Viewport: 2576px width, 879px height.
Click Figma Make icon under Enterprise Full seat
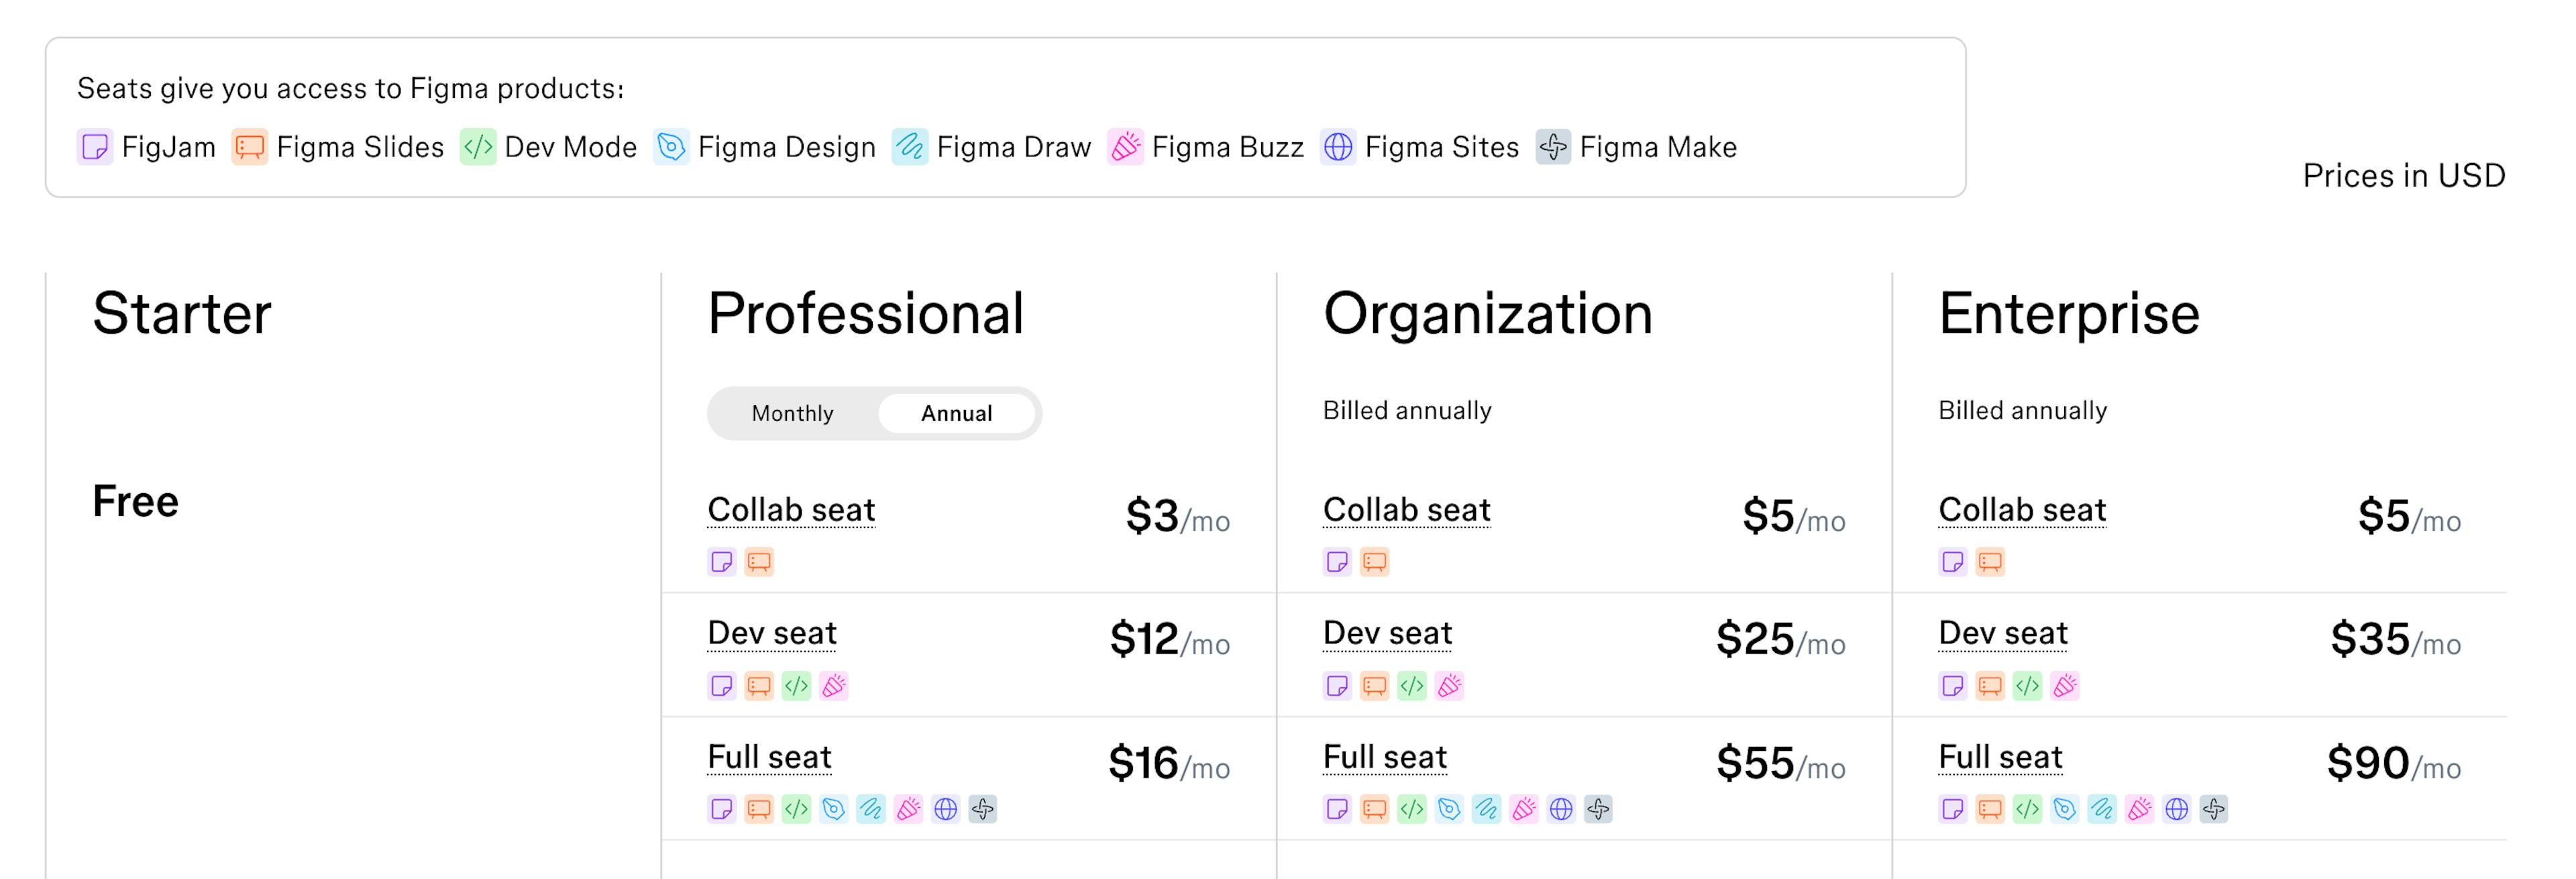2214,808
